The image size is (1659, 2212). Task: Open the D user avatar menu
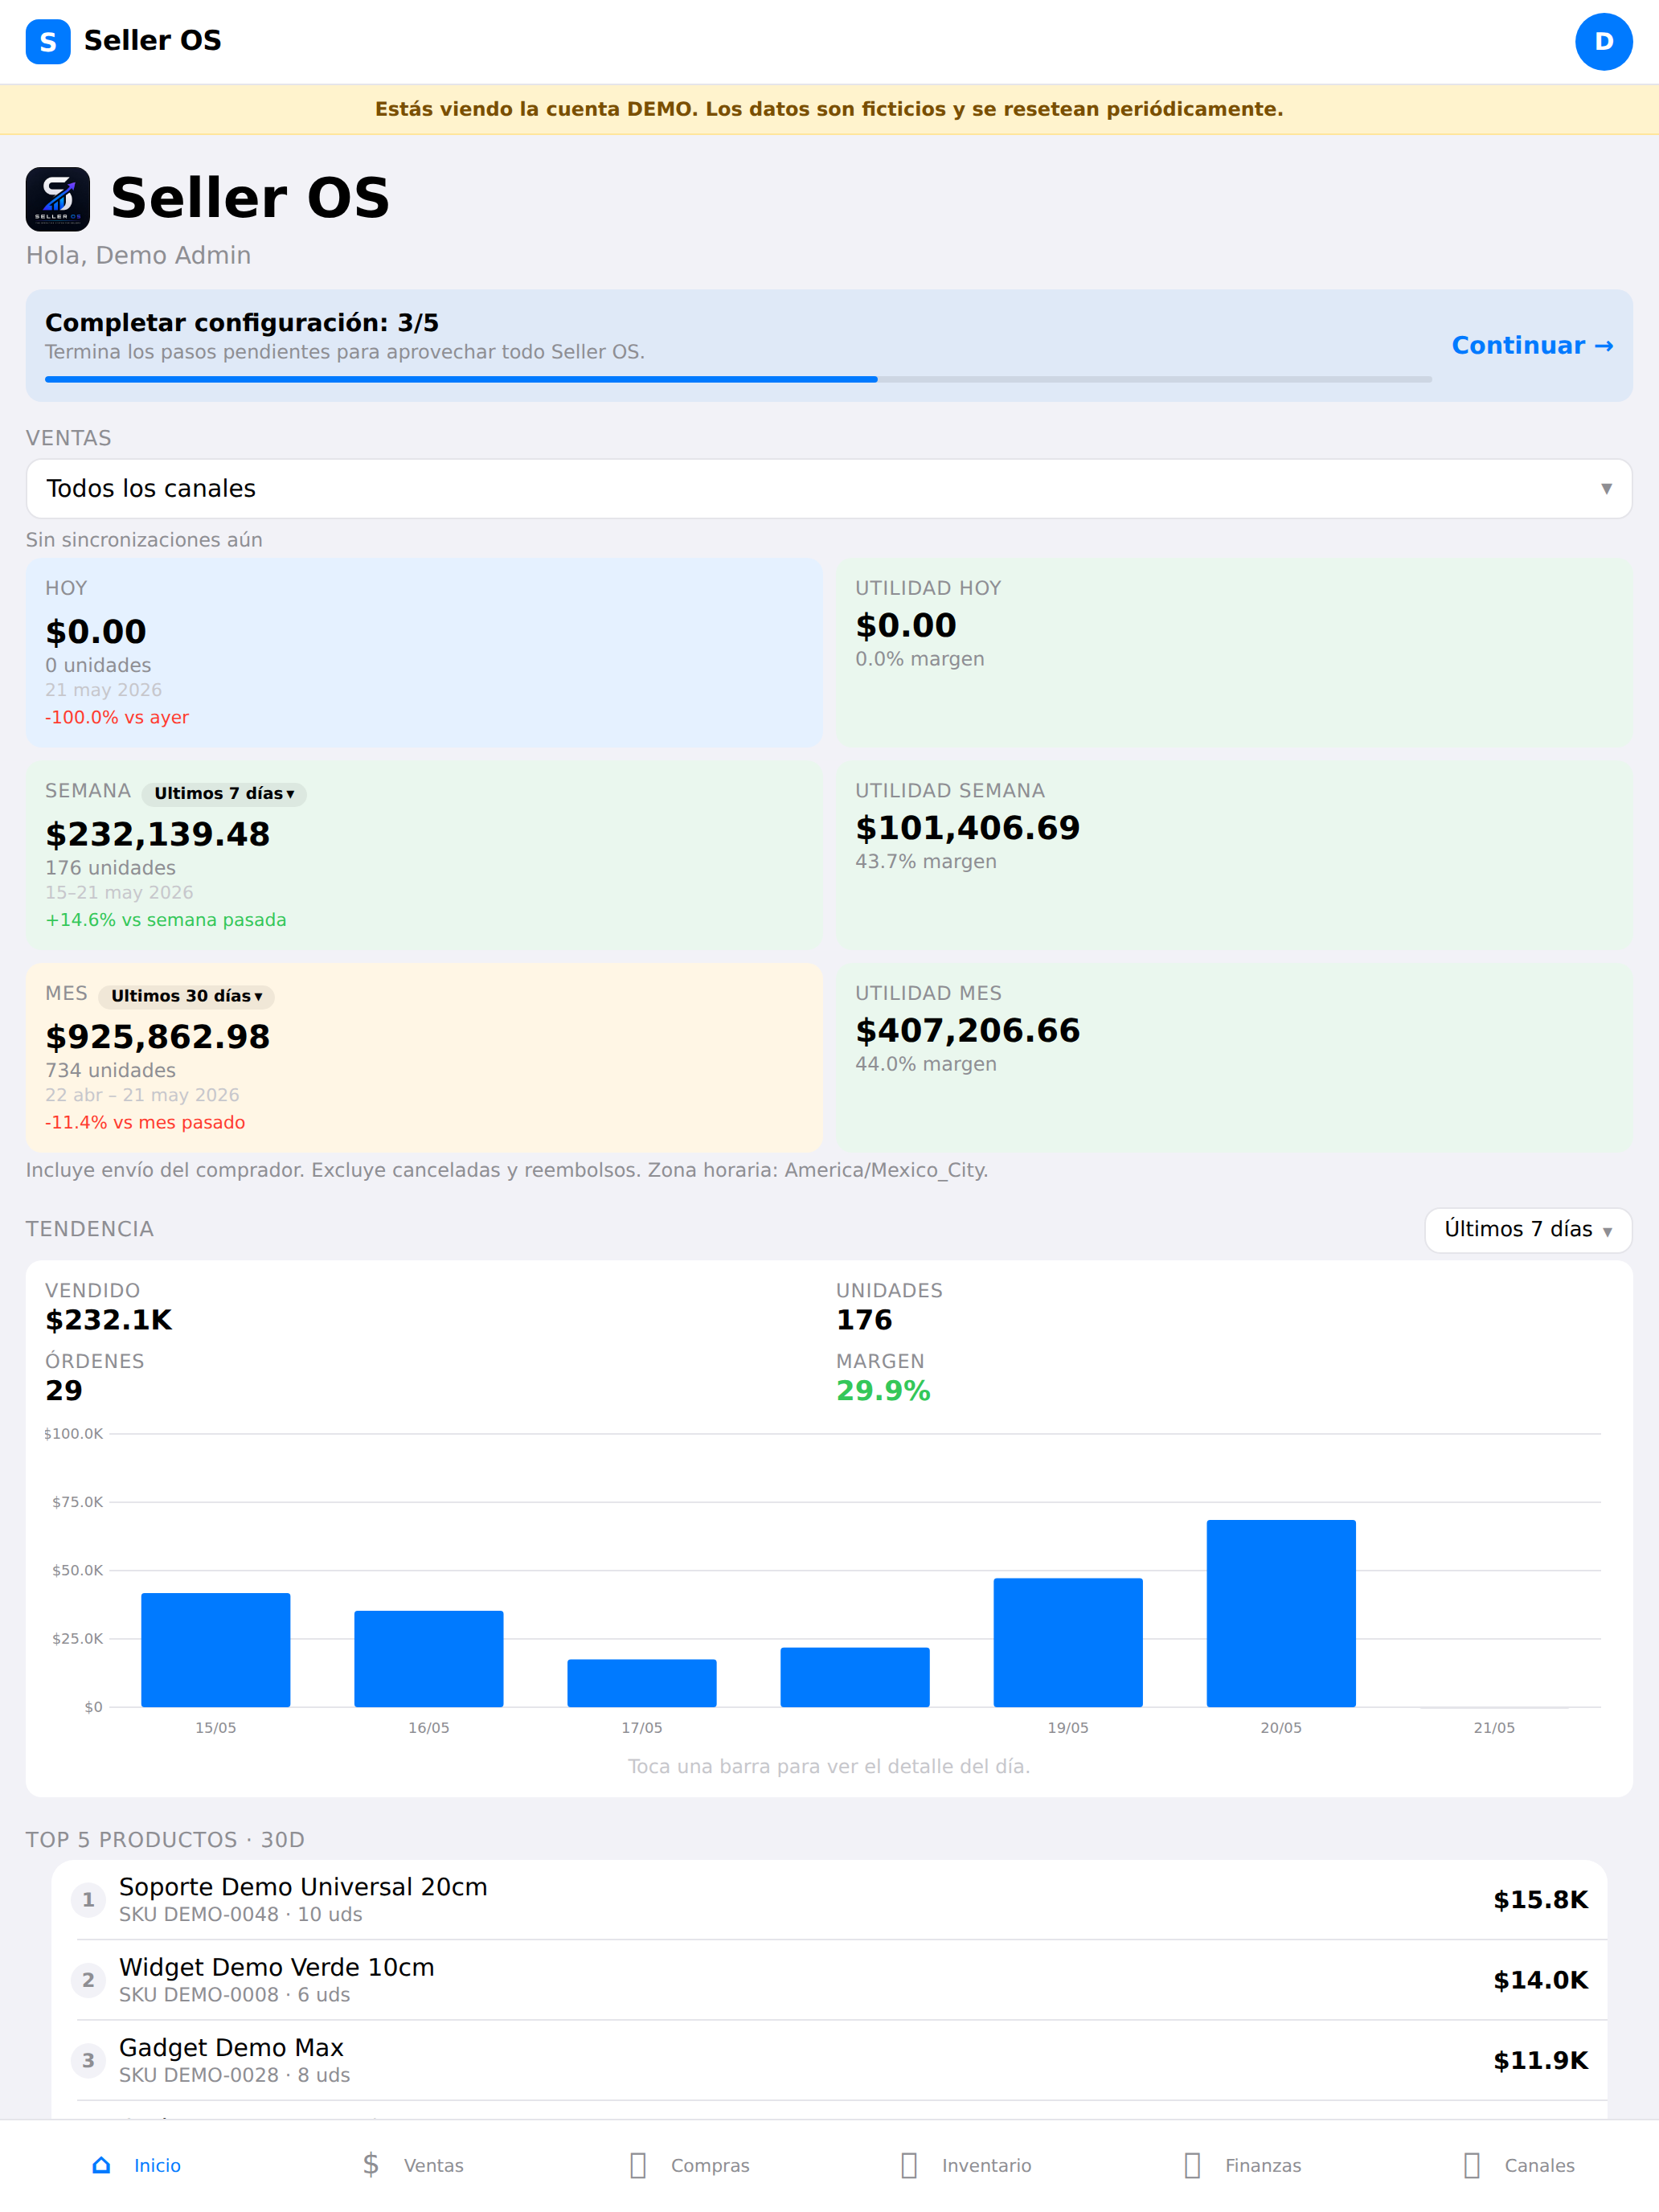point(1603,41)
